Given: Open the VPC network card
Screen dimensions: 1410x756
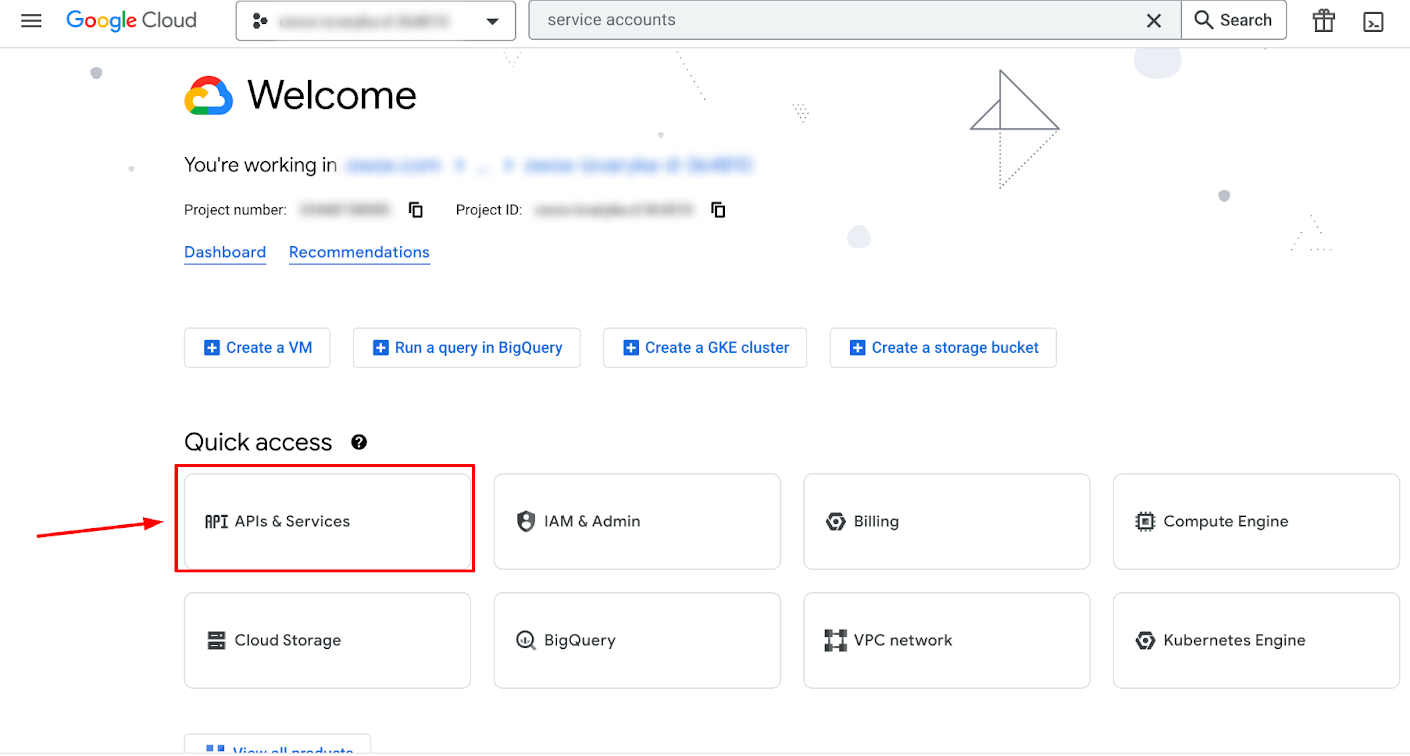Looking at the screenshot, I should [947, 640].
